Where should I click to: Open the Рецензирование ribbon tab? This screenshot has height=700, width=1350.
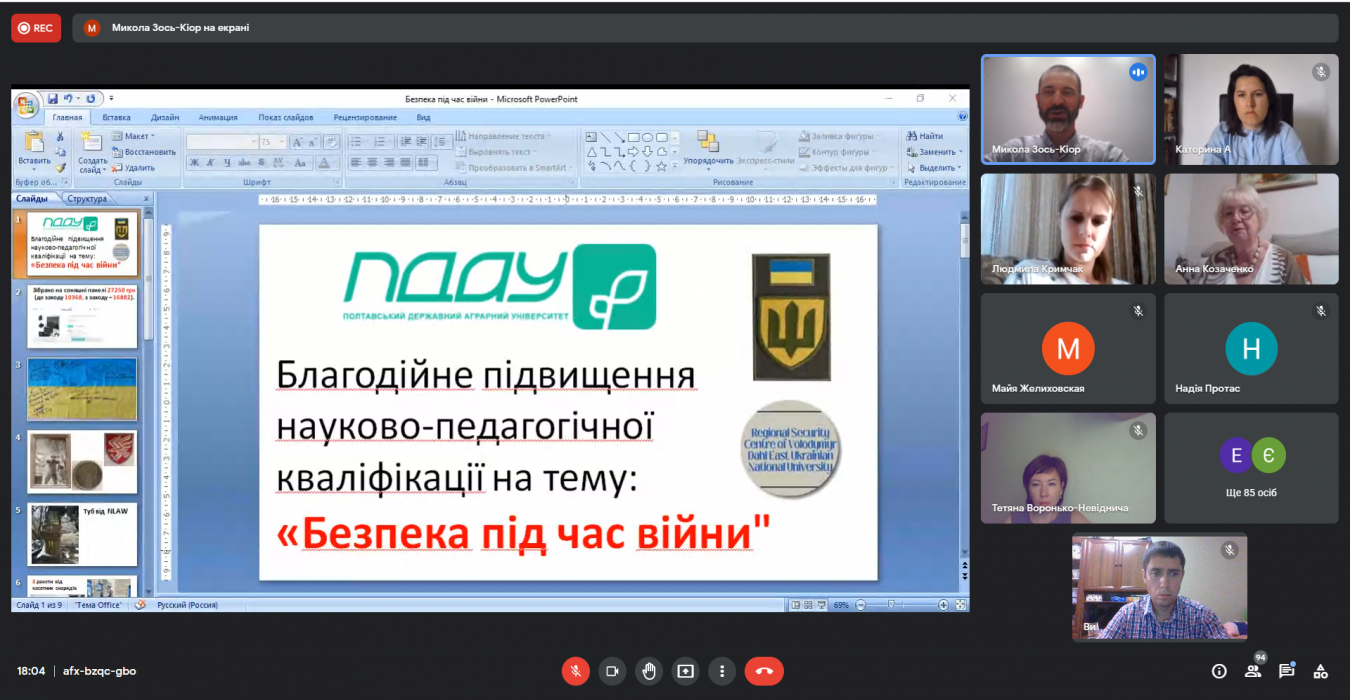365,117
